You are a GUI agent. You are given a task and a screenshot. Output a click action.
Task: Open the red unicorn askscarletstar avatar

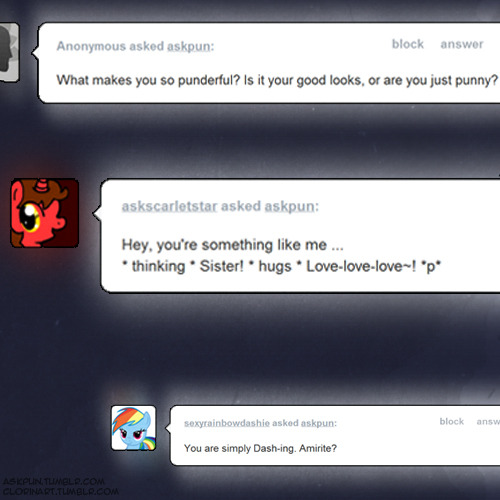point(45,213)
